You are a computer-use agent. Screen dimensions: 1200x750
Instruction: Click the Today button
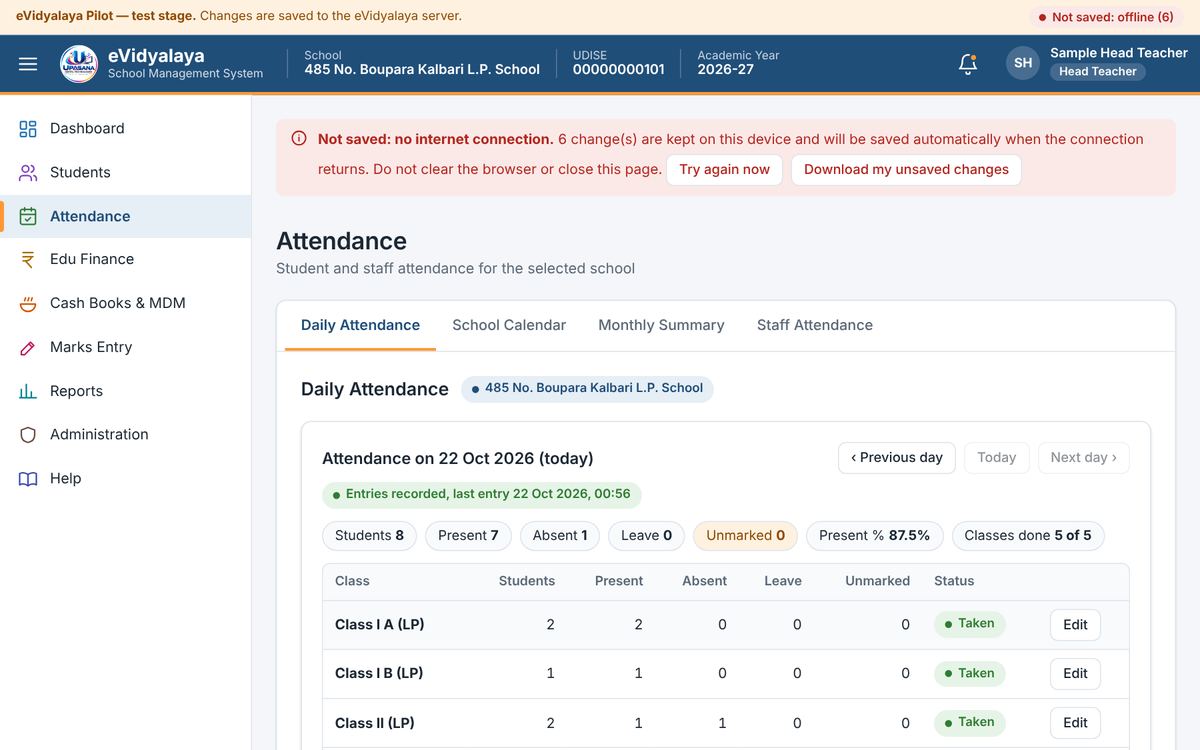pyautogui.click(x=996, y=457)
